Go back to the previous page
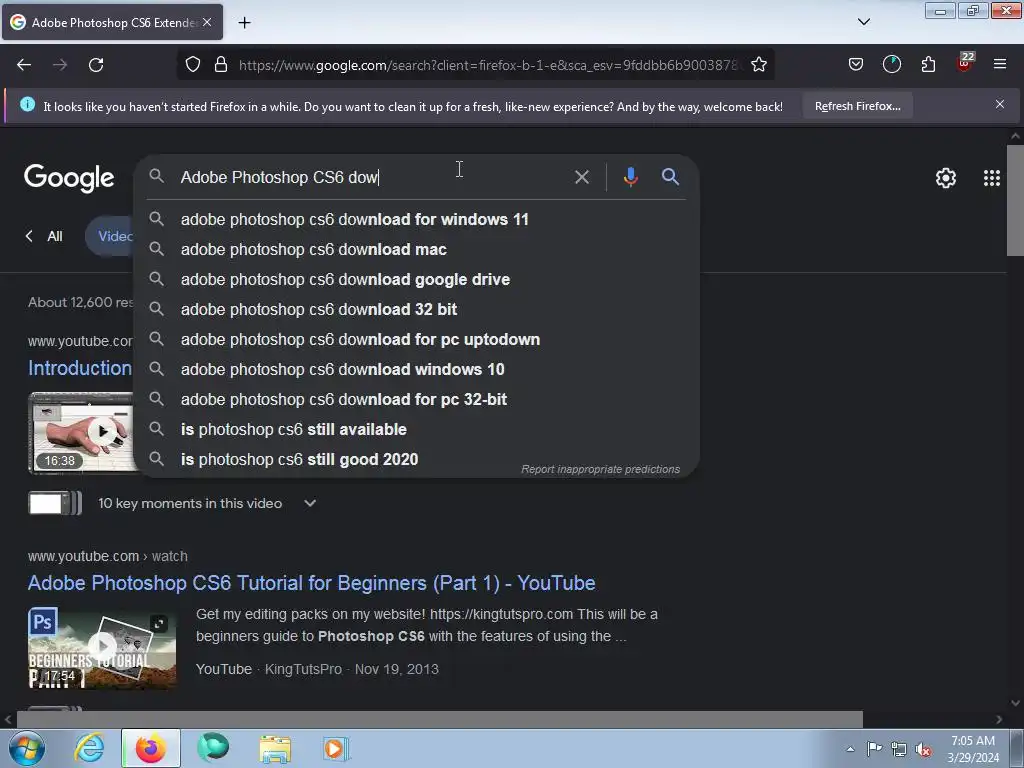The height and width of the screenshot is (768, 1024). (x=24, y=65)
